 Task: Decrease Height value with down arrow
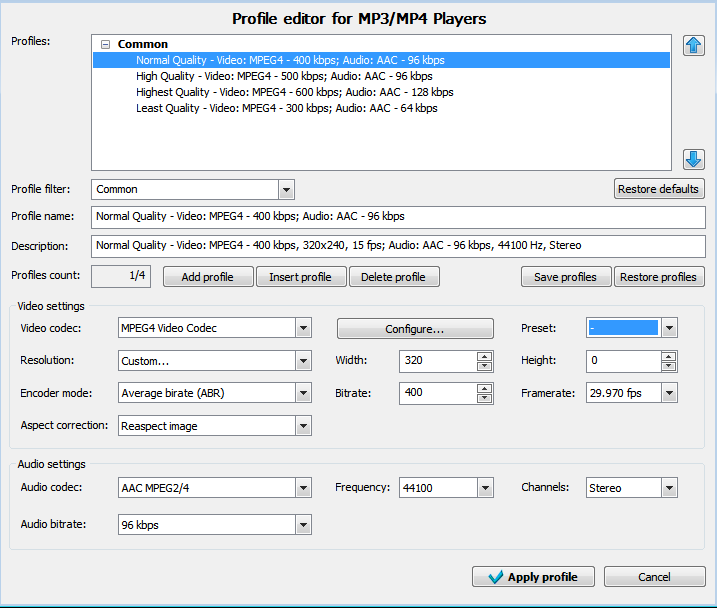[669, 366]
